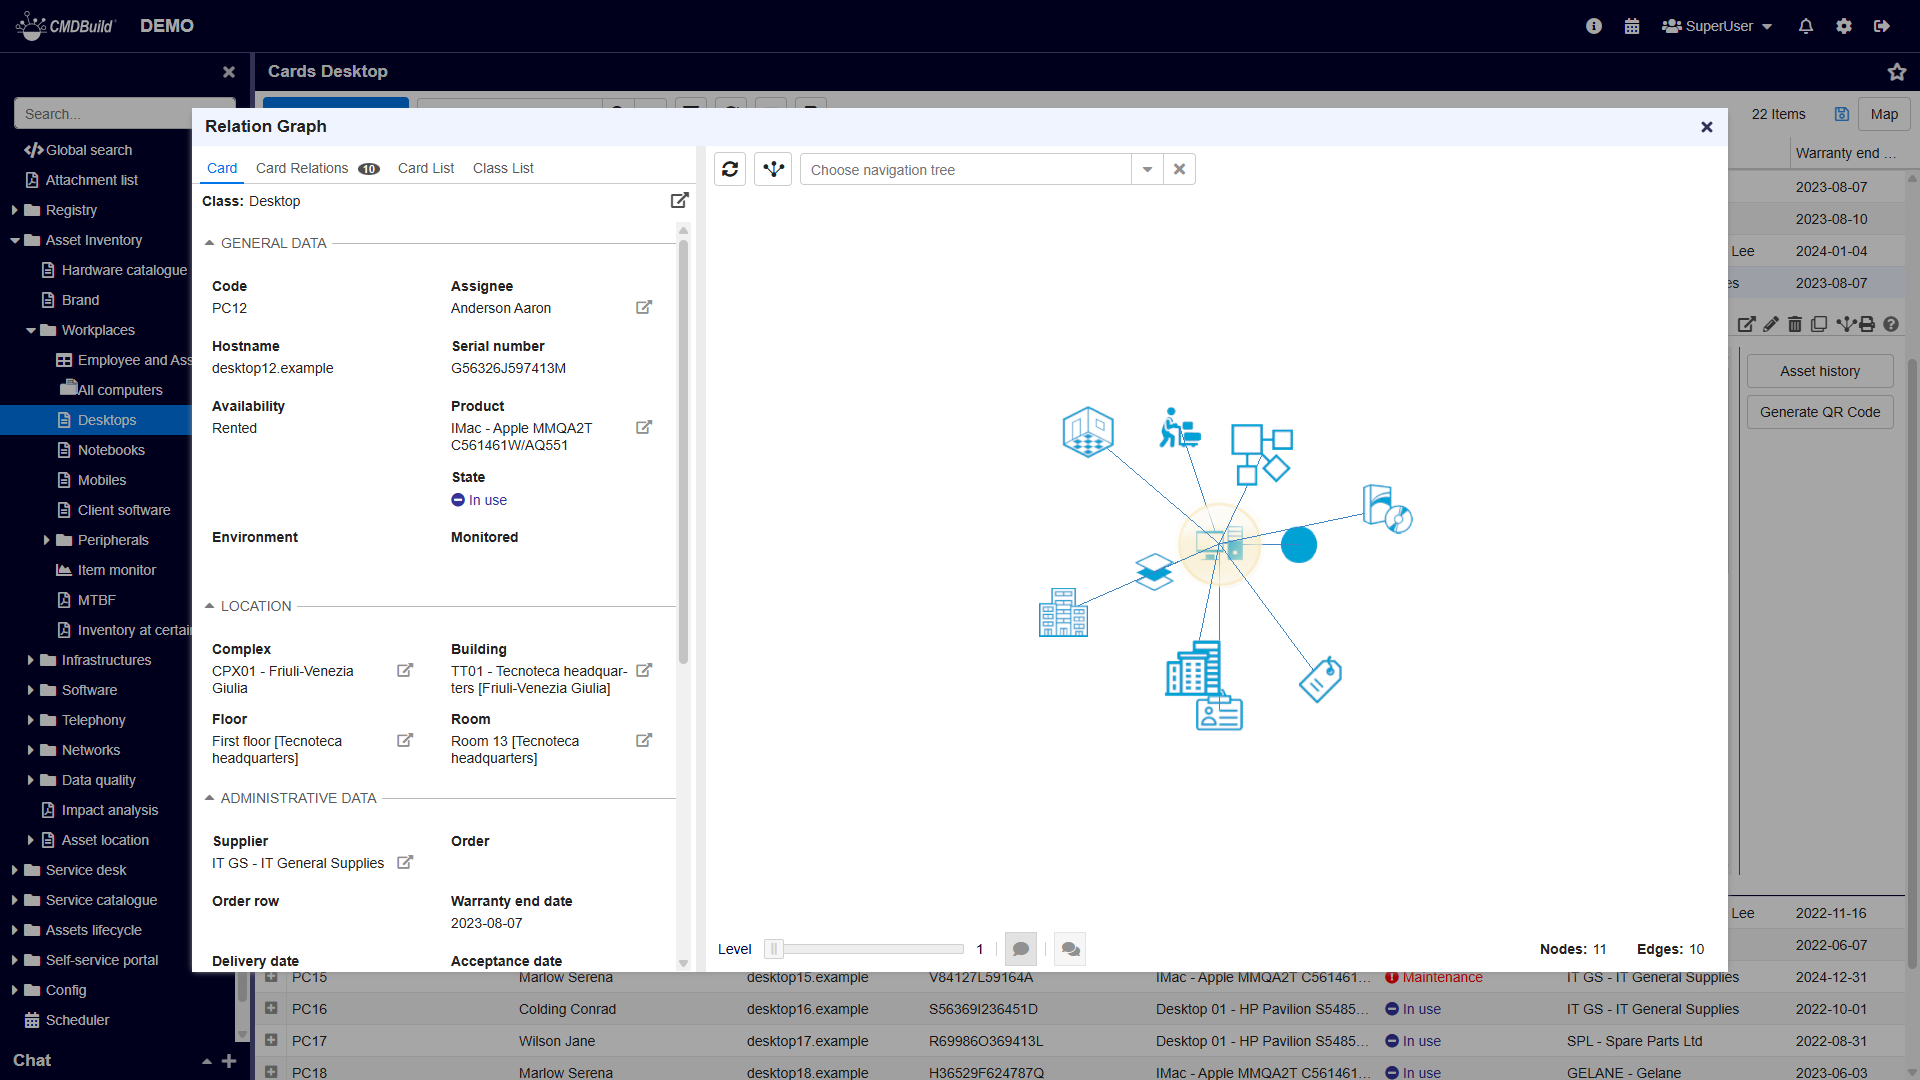The image size is (1920, 1080).
Task: Click the Level slider track
Action: (870, 949)
